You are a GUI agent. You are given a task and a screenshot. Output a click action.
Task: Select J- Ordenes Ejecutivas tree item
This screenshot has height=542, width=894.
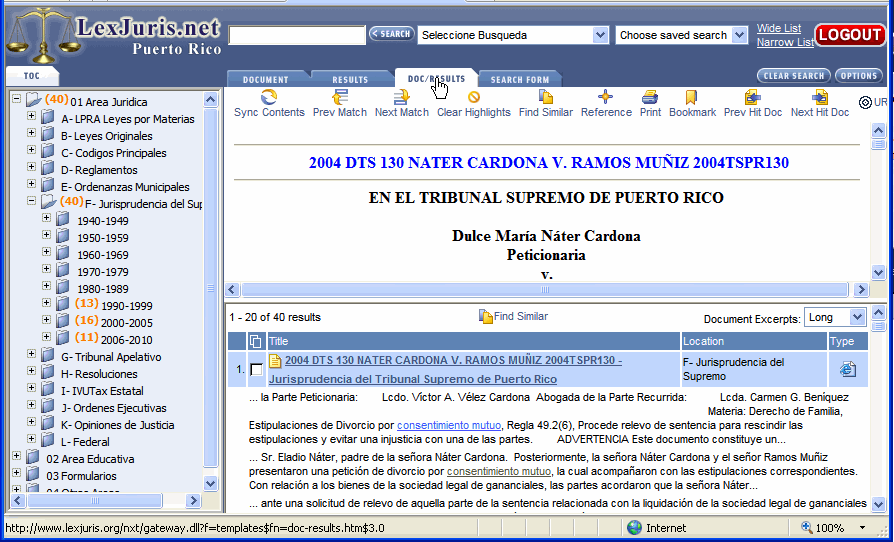pos(113,408)
